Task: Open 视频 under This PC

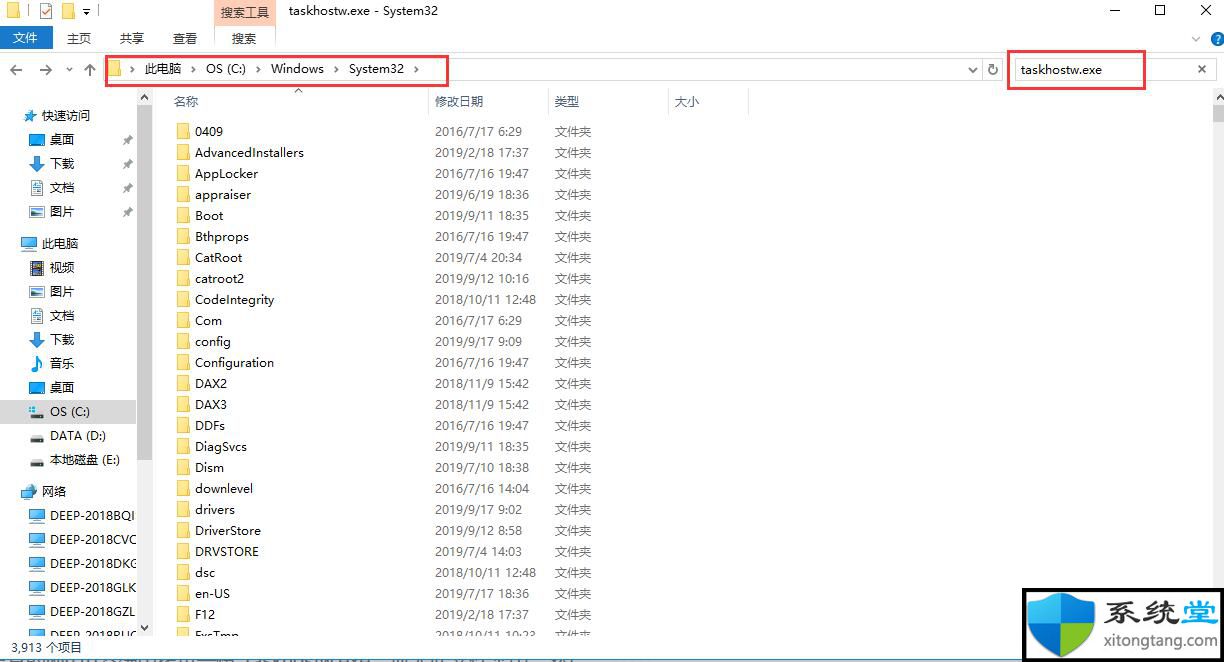Action: (x=62, y=268)
